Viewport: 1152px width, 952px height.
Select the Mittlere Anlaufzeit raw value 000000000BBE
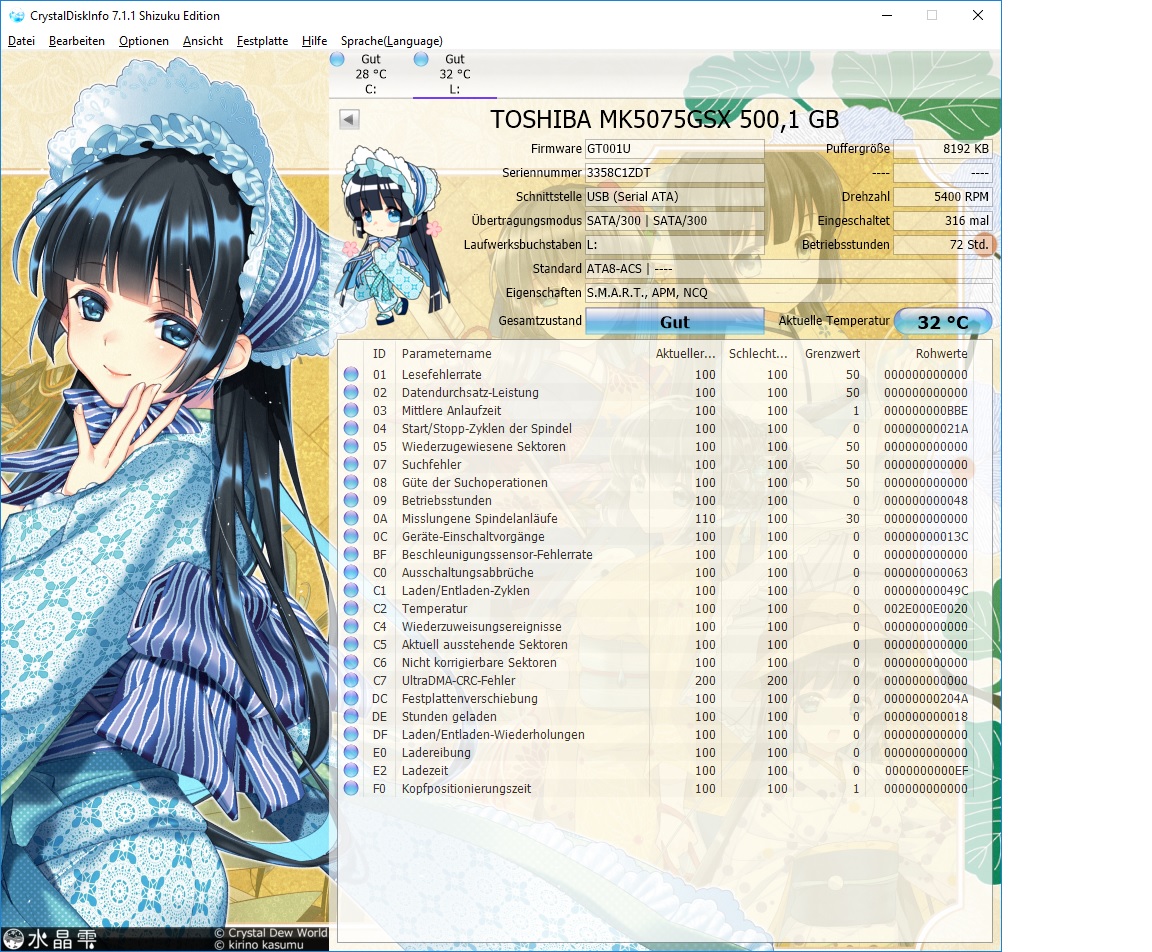click(x=926, y=411)
